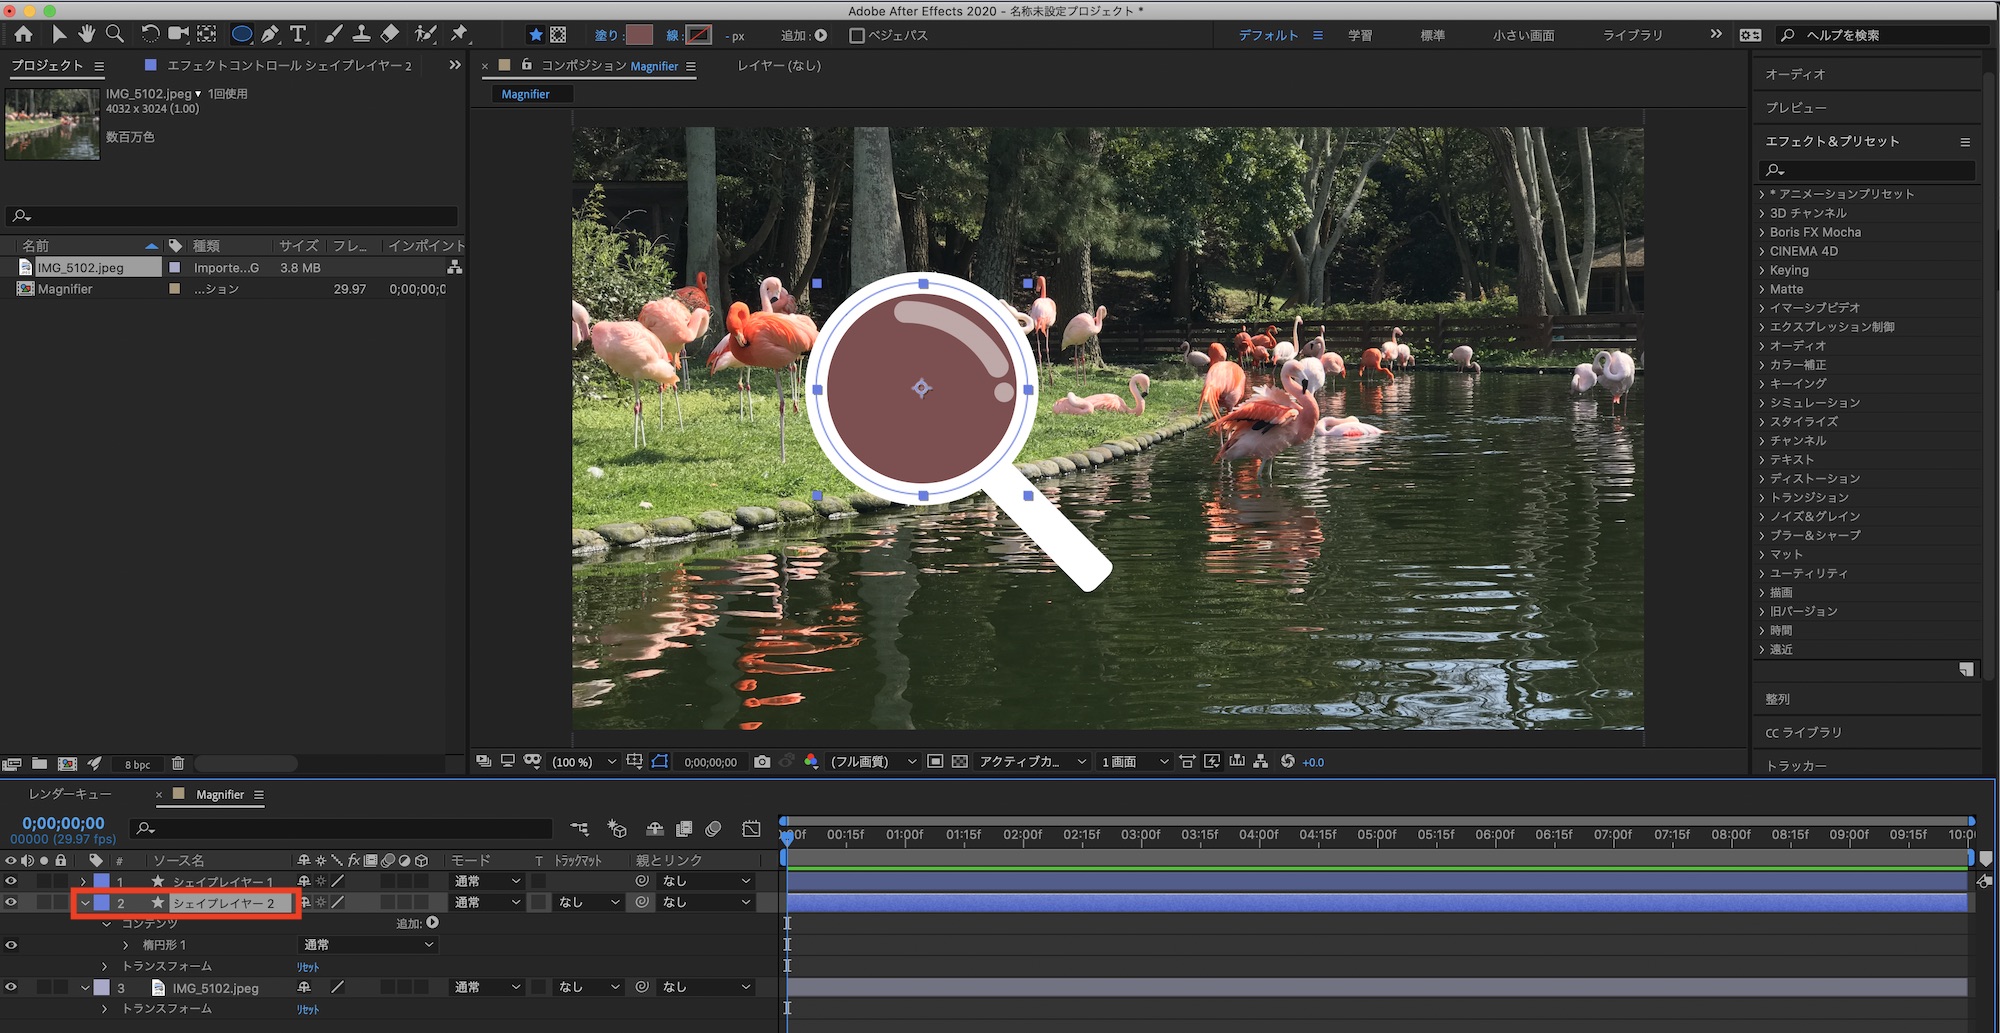The height and width of the screenshot is (1033, 2000).
Task: Select the Ellipse shape tool
Action: tap(241, 34)
